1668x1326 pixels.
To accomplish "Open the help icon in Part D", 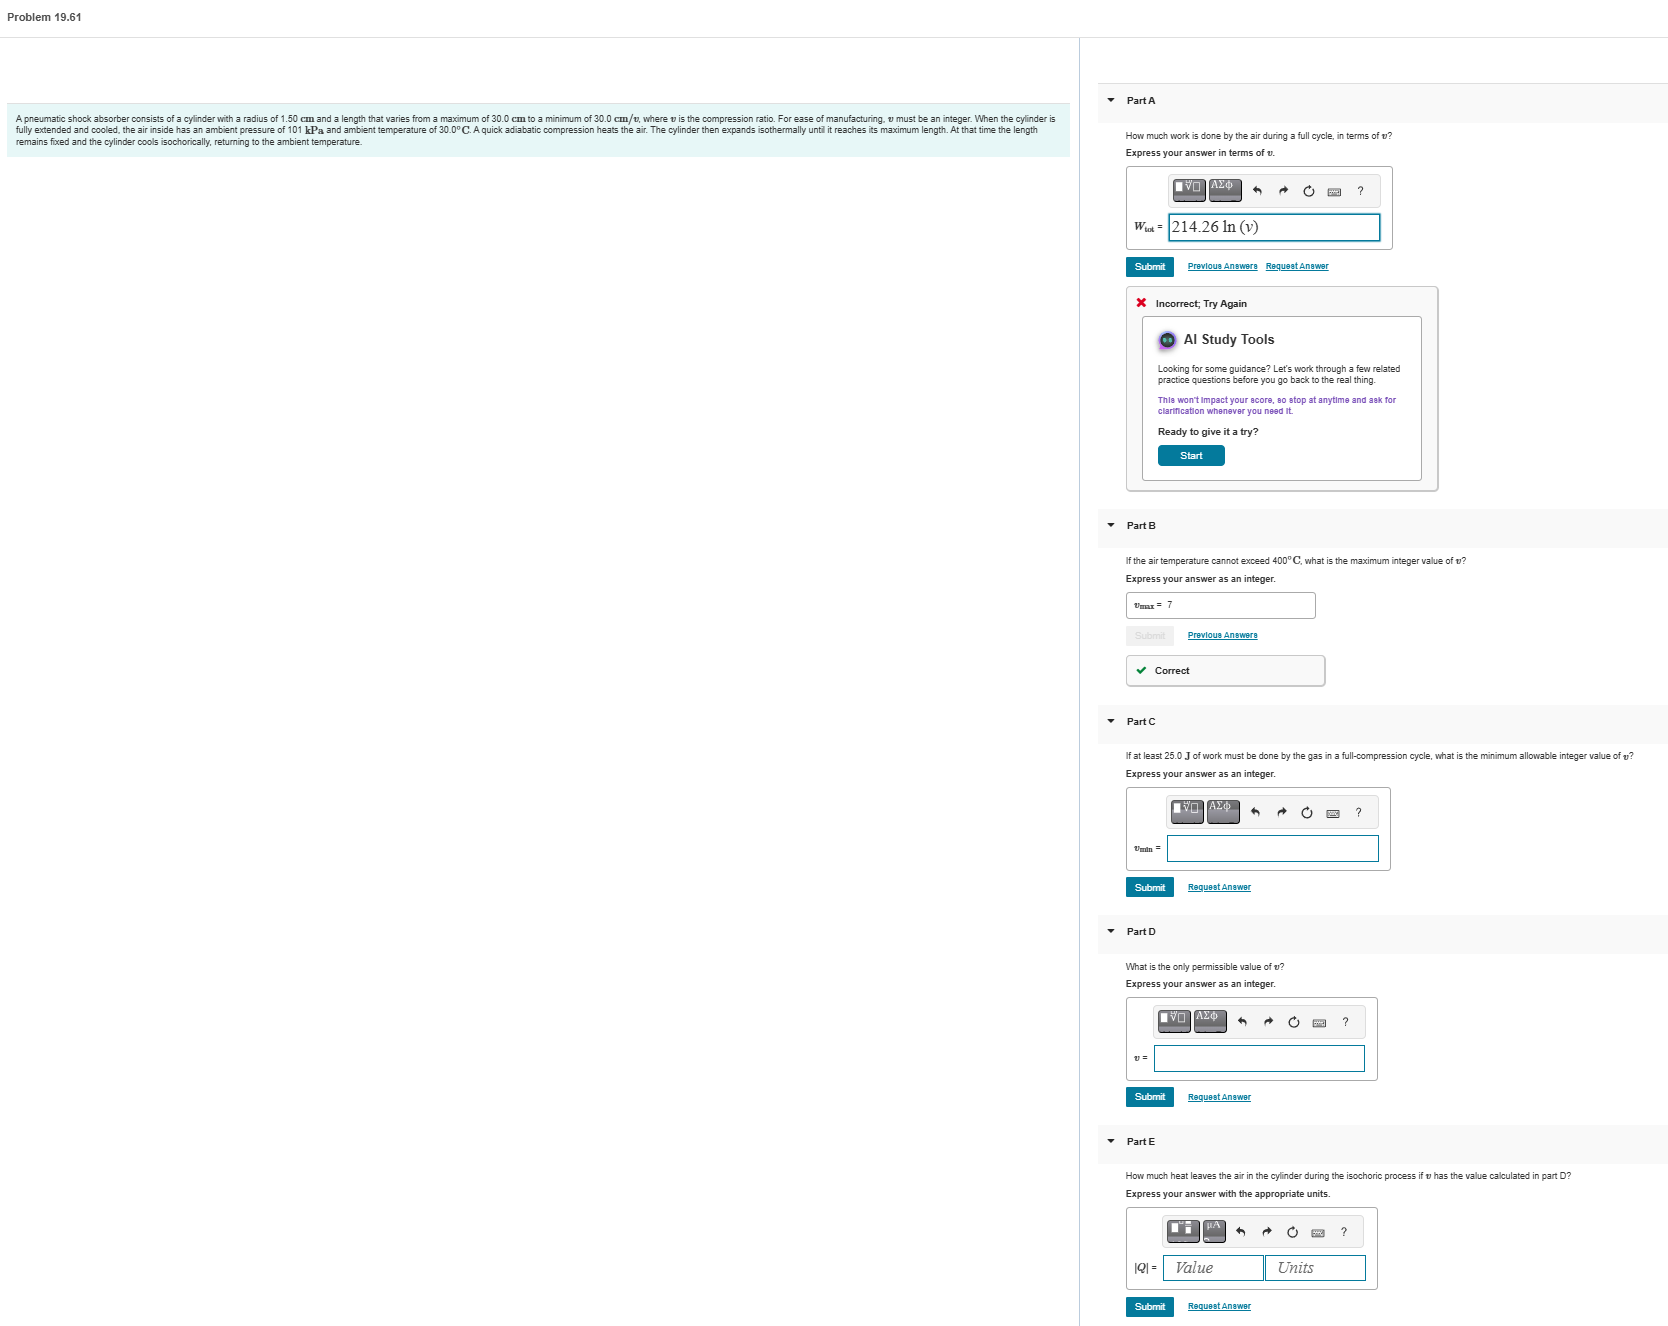I will [1345, 1022].
